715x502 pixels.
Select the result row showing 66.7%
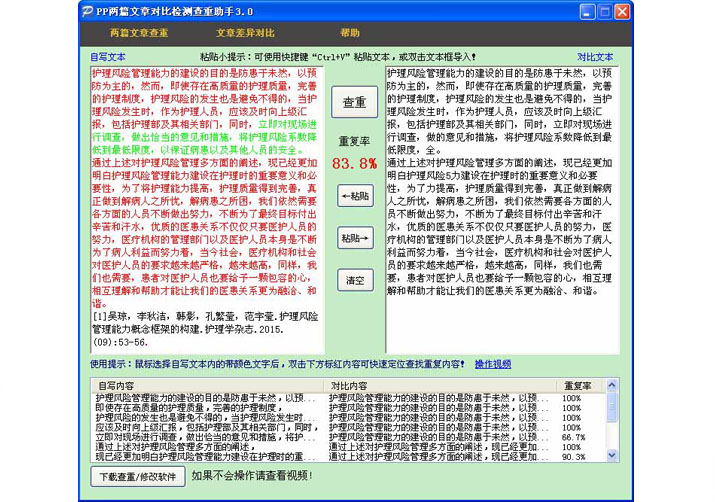(x=349, y=437)
